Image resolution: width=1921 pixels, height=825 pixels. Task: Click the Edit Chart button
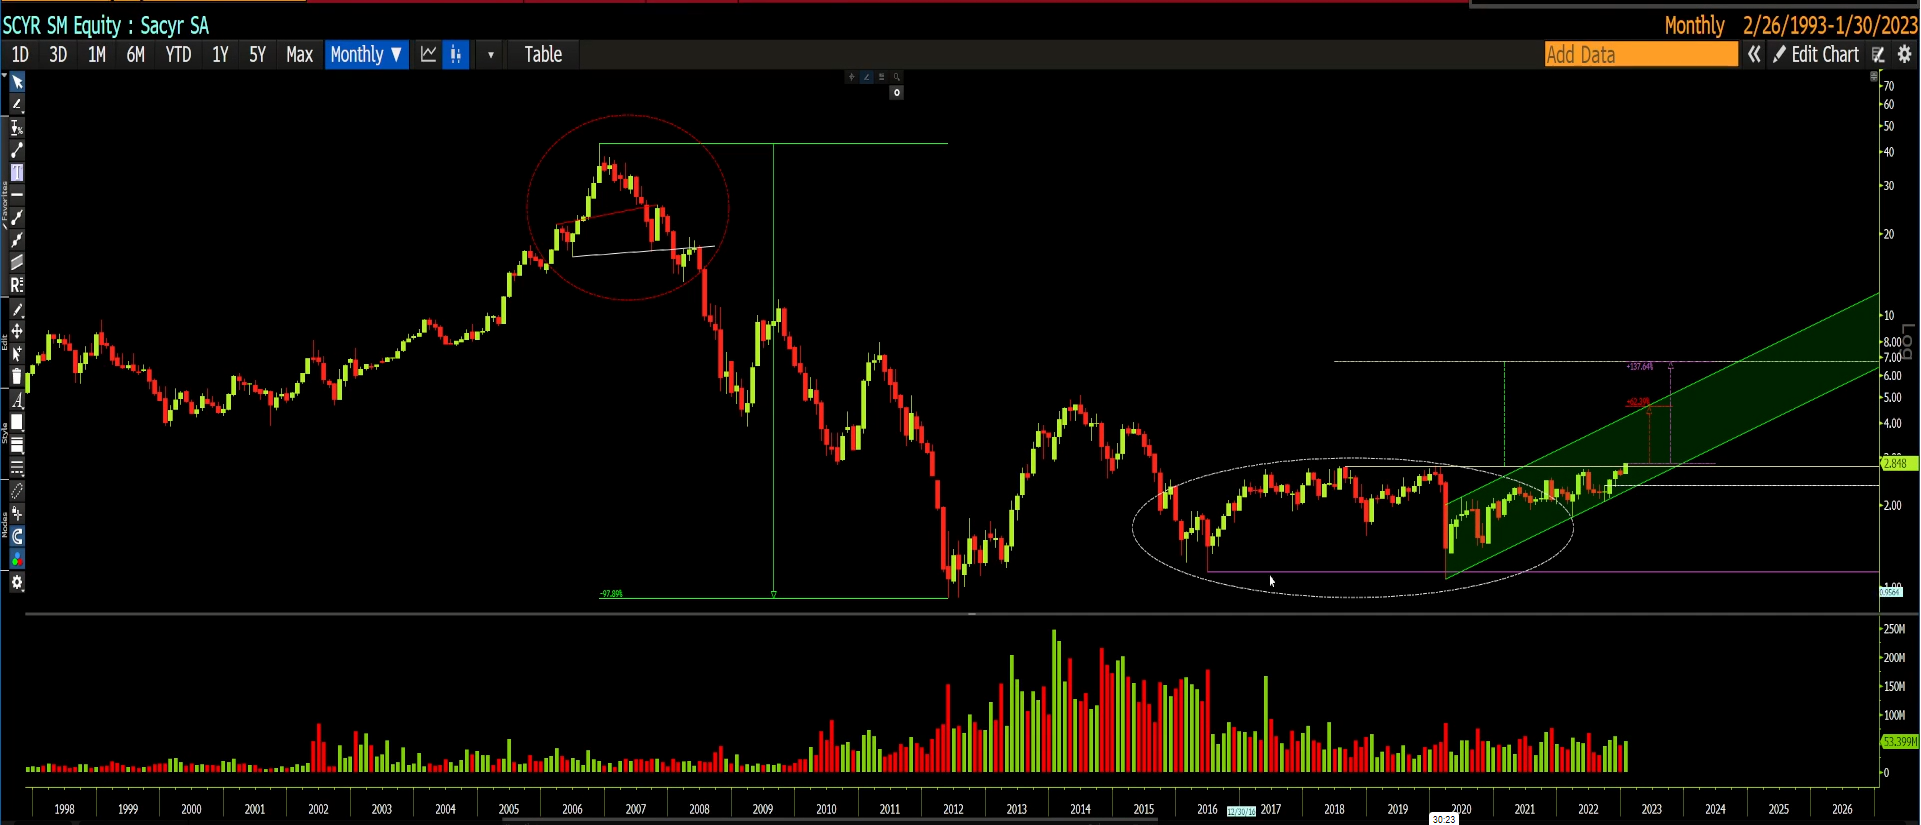pyautogui.click(x=1816, y=55)
